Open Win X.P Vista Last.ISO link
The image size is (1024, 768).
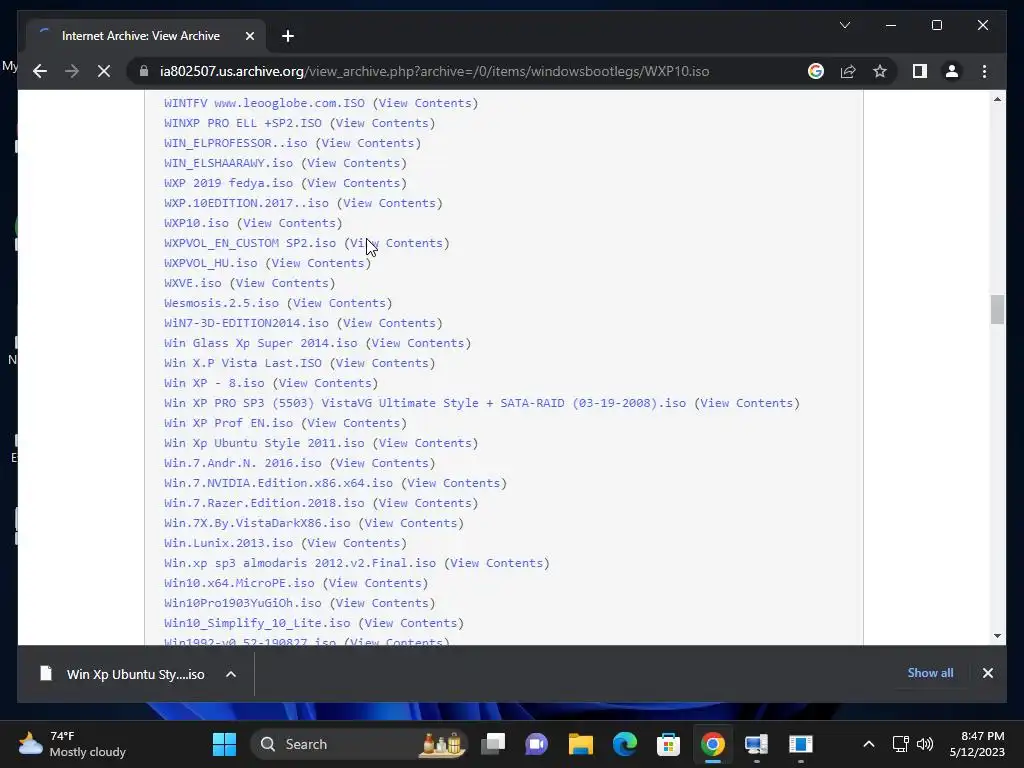pyautogui.click(x=243, y=363)
